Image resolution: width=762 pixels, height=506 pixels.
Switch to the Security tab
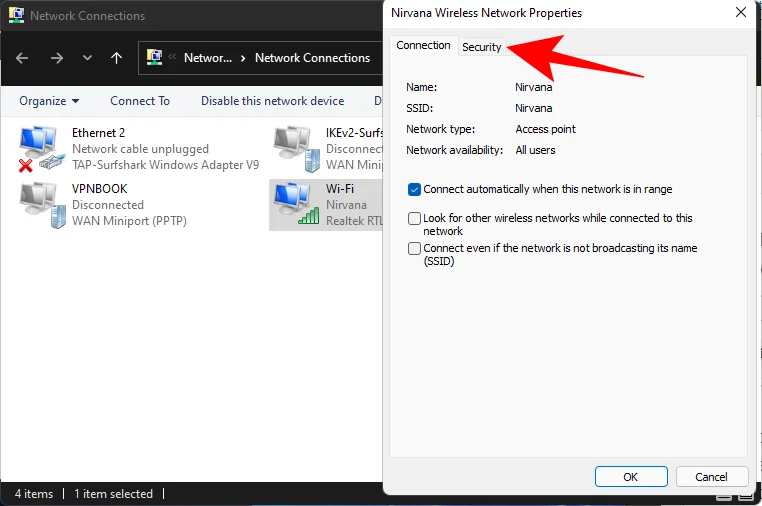[x=482, y=47]
